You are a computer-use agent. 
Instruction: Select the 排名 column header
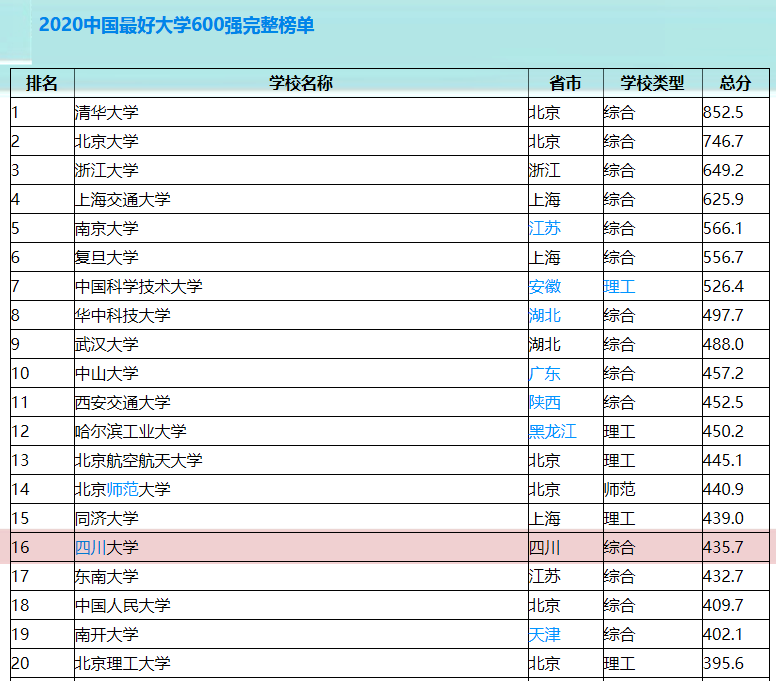tap(42, 83)
